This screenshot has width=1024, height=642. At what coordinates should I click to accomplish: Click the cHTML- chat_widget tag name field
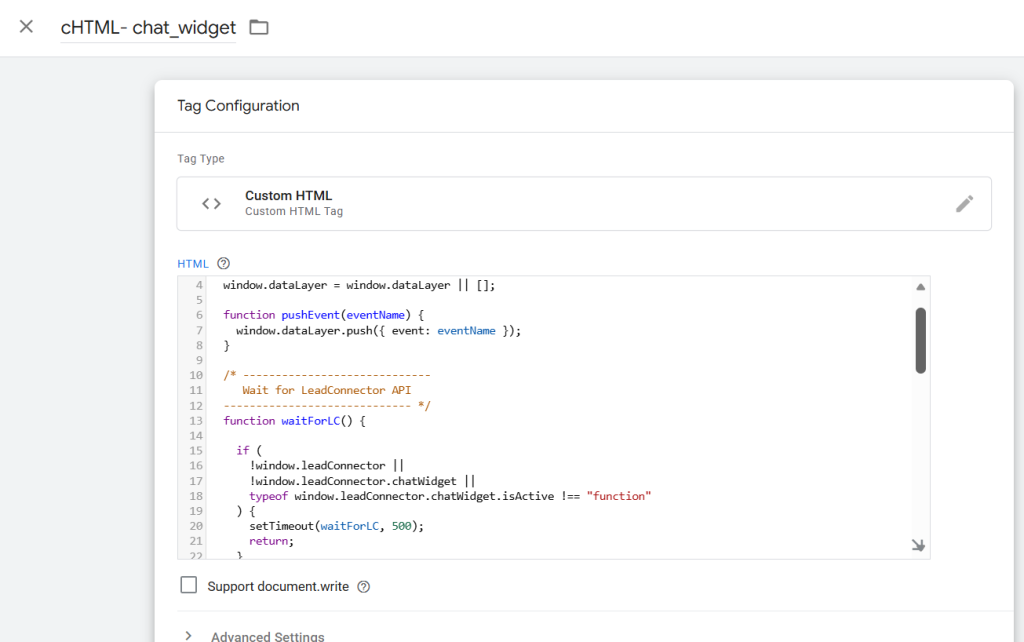148,27
